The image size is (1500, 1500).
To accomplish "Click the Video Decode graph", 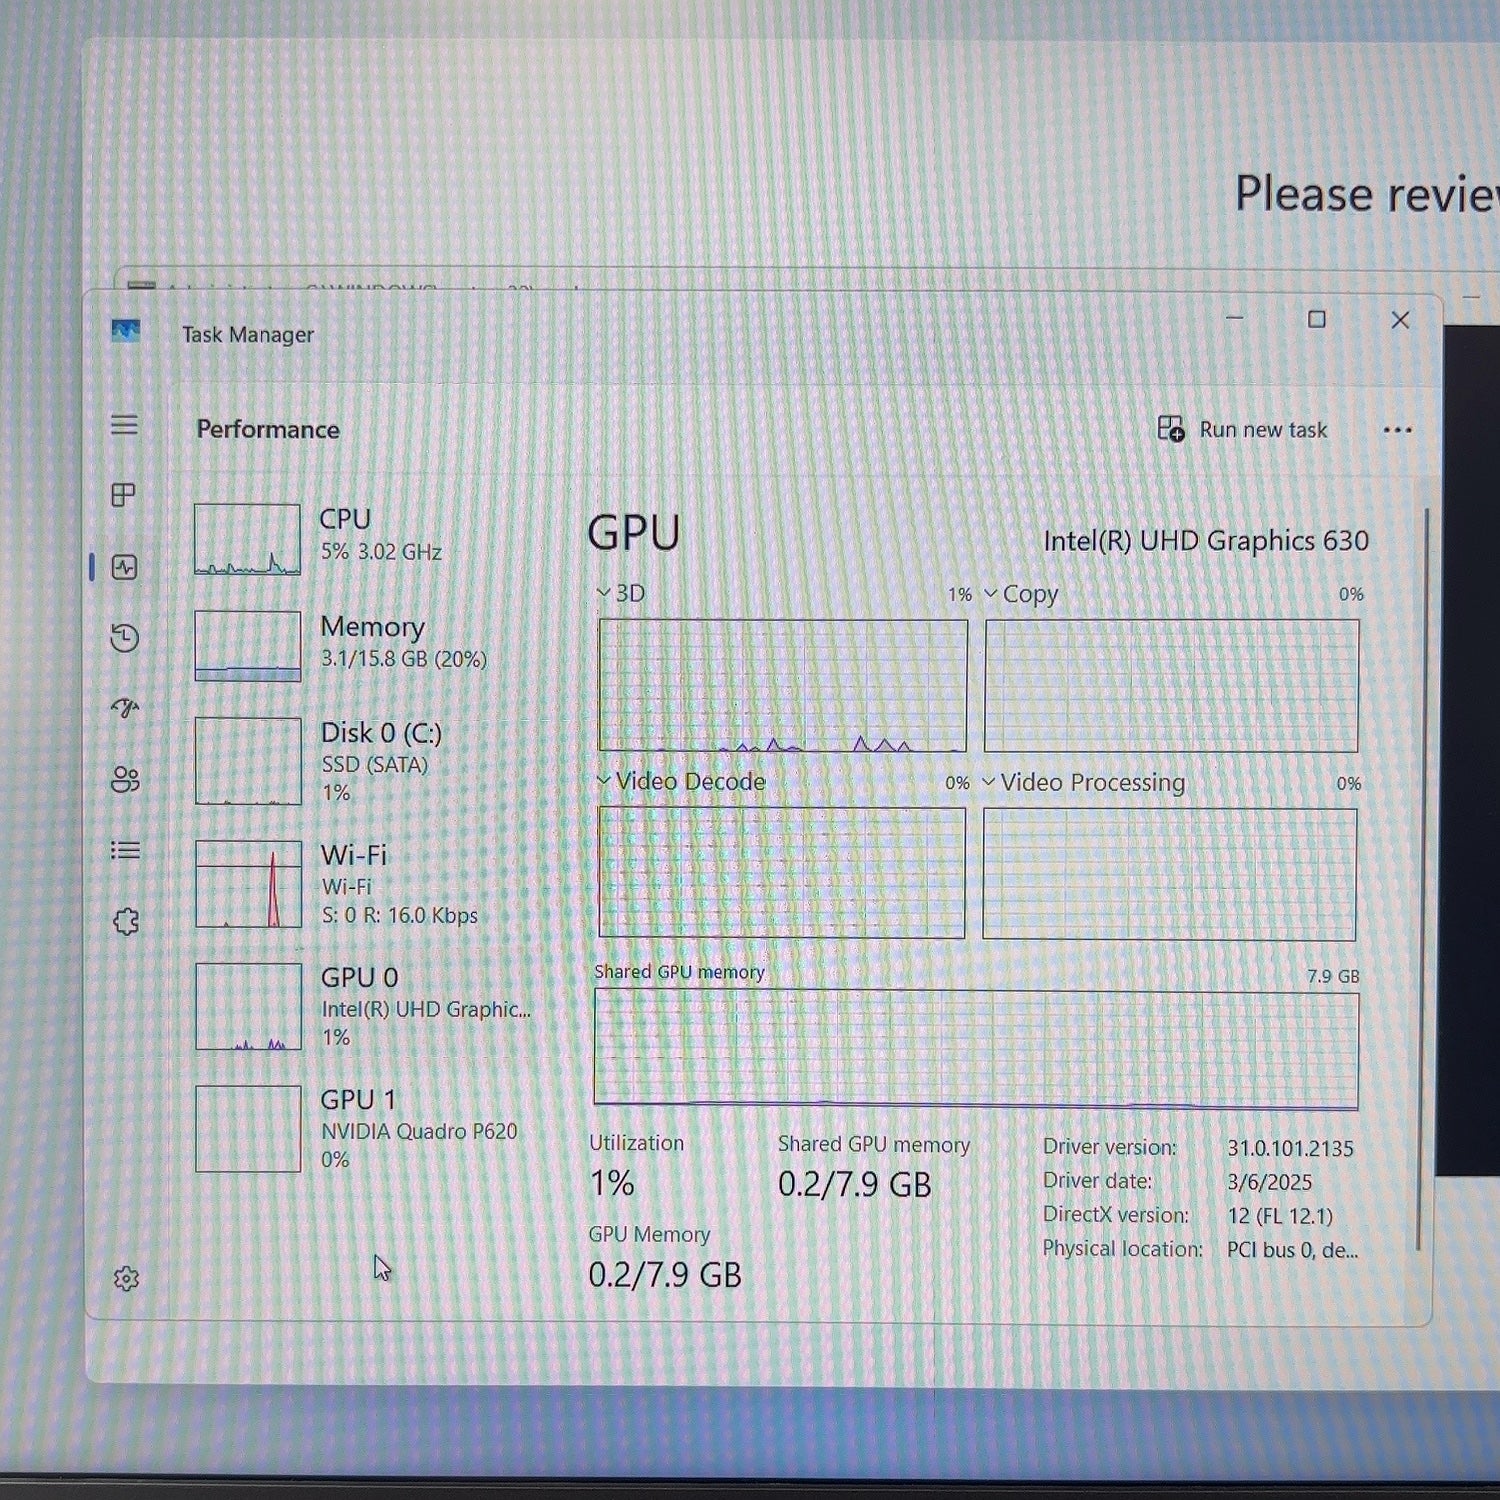I will click(781, 873).
